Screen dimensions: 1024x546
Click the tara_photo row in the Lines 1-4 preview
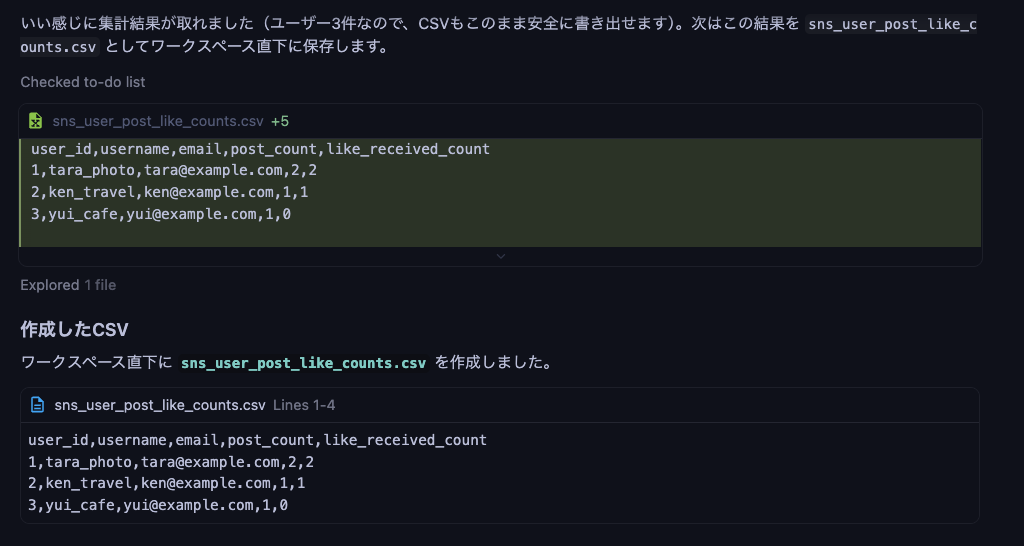coord(171,462)
